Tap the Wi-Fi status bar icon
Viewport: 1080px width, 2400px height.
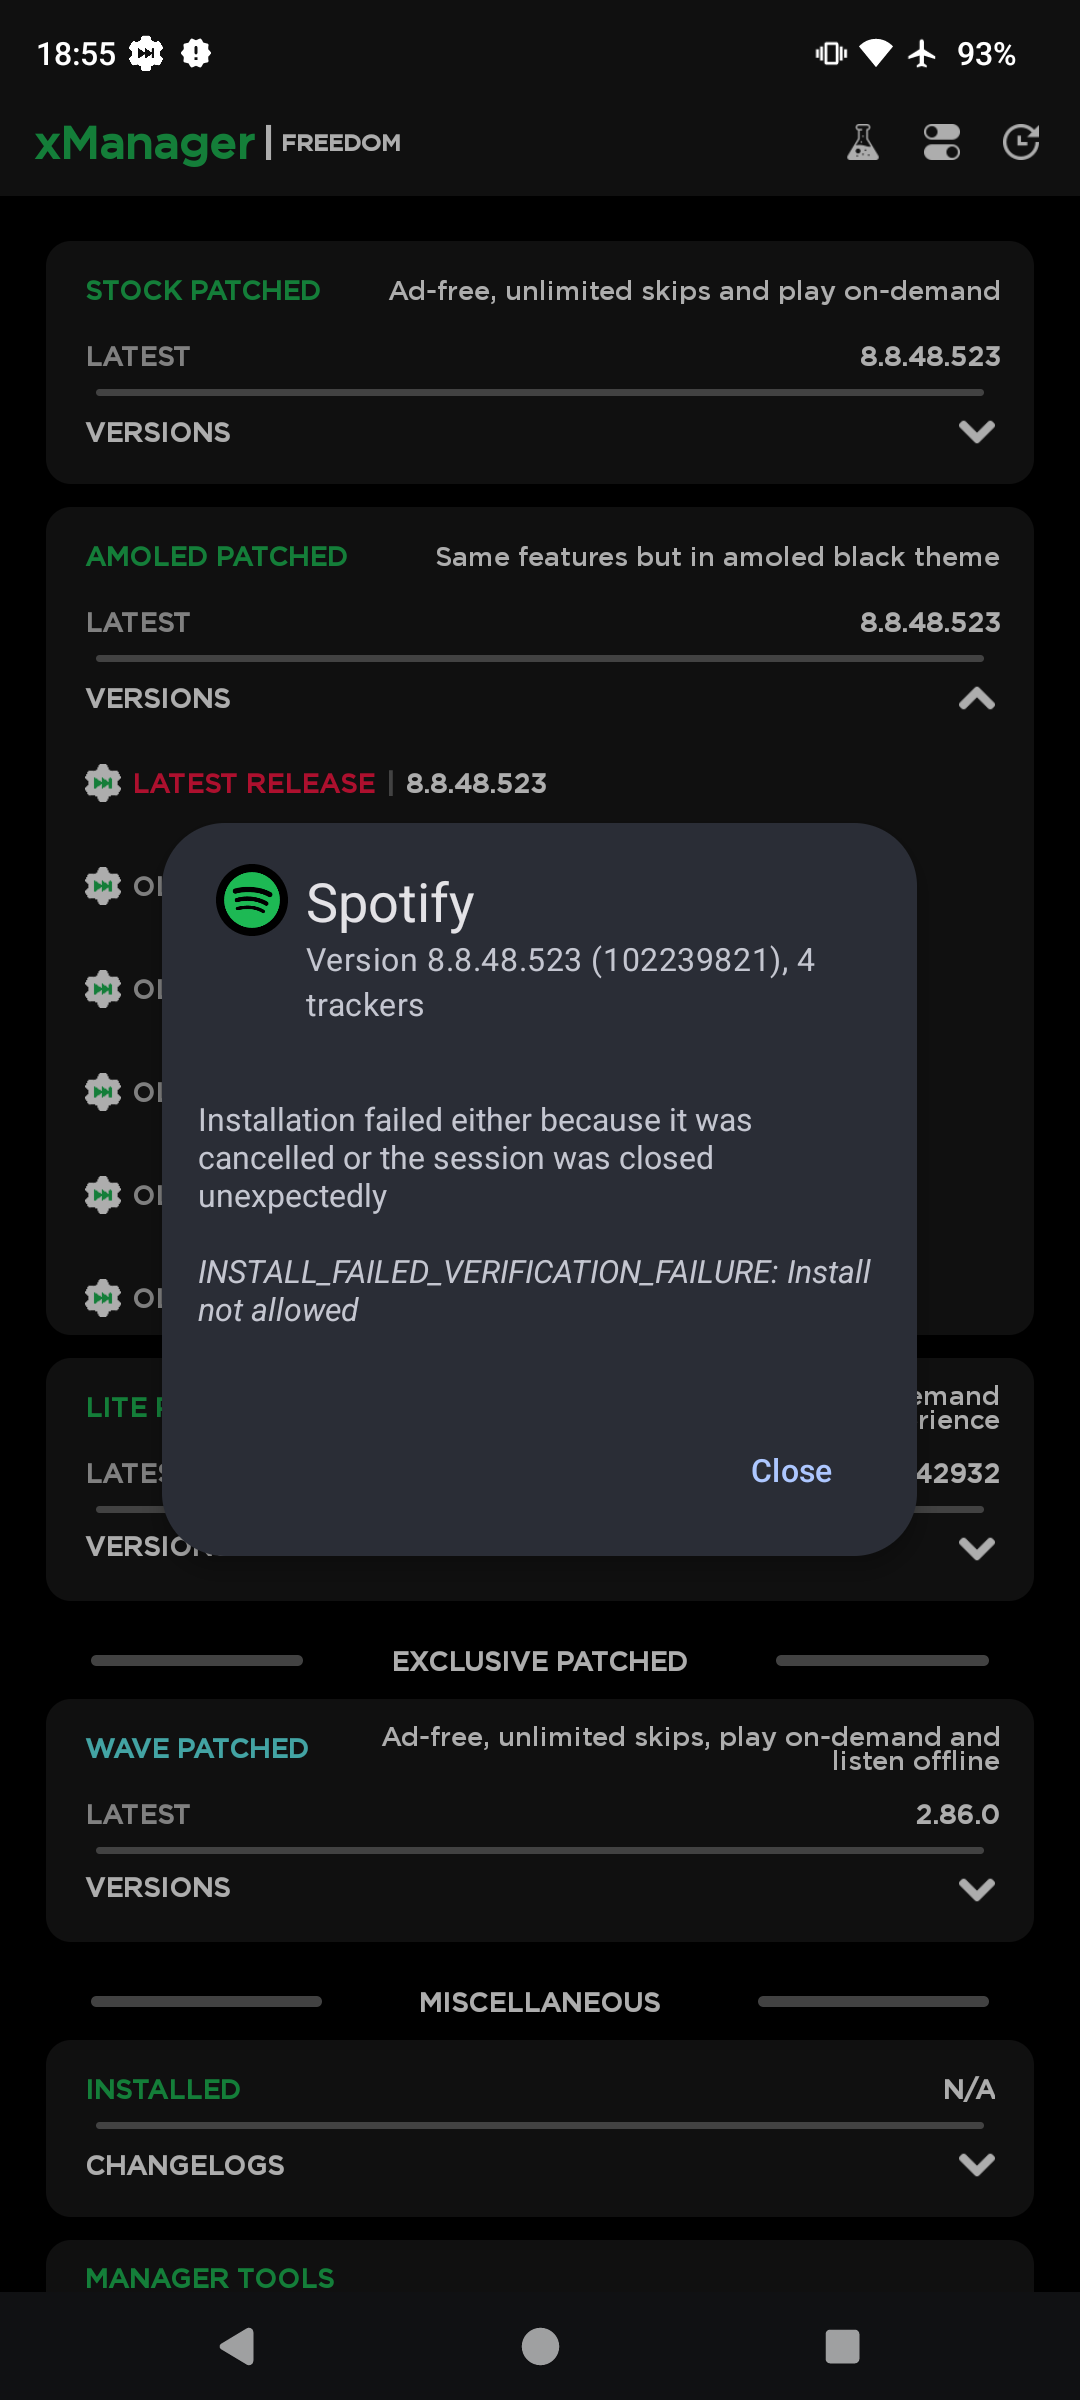pos(875,52)
